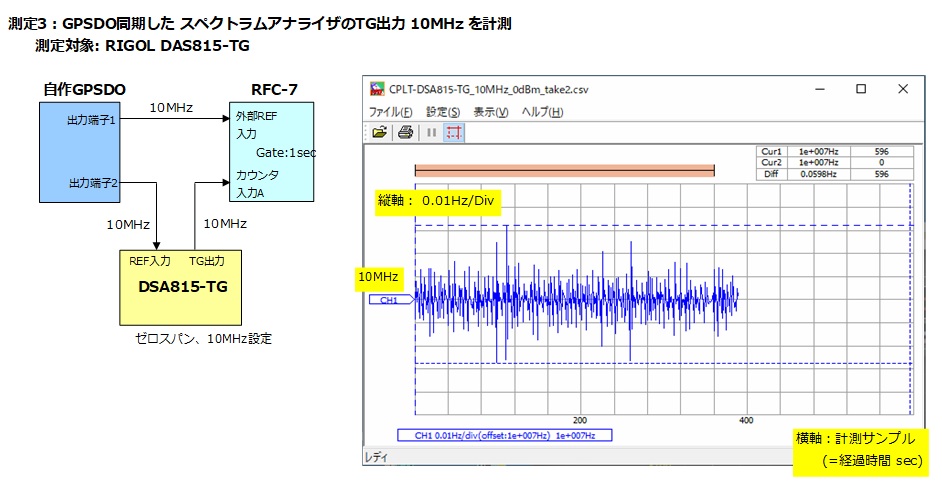The height and width of the screenshot is (496, 942).
Task: Click the 出力端子1 label in the GPSDO block
Action: [91, 120]
